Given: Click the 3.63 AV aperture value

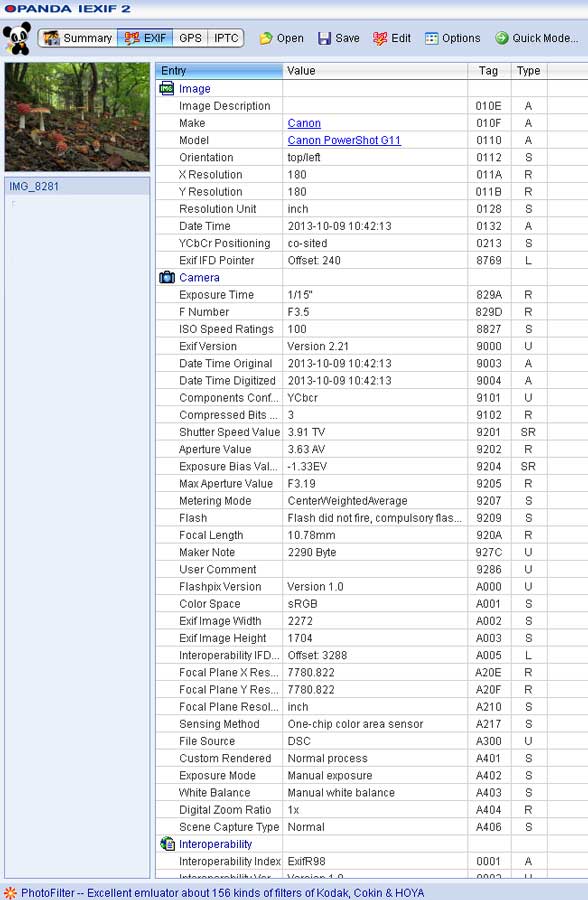Looking at the screenshot, I should click(306, 449).
